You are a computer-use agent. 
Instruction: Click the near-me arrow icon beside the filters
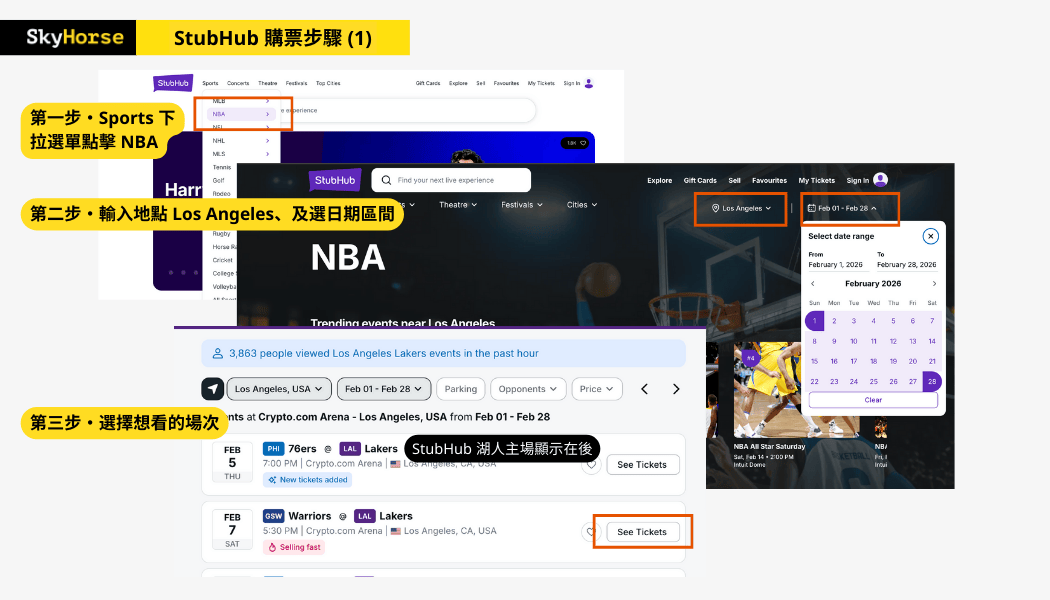click(212, 389)
